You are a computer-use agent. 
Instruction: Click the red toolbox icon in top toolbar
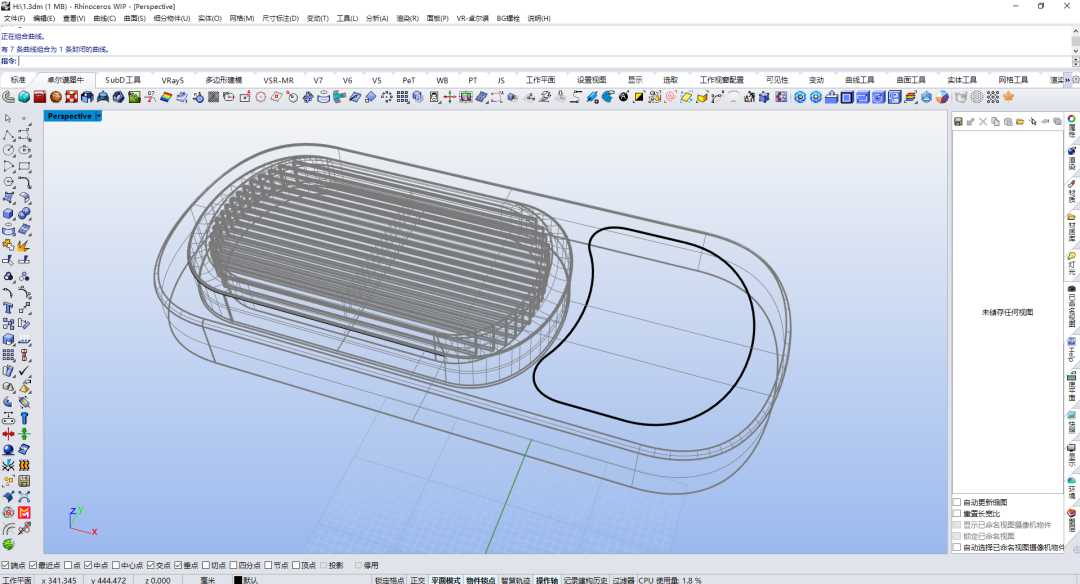pyautogui.click(x=40, y=97)
